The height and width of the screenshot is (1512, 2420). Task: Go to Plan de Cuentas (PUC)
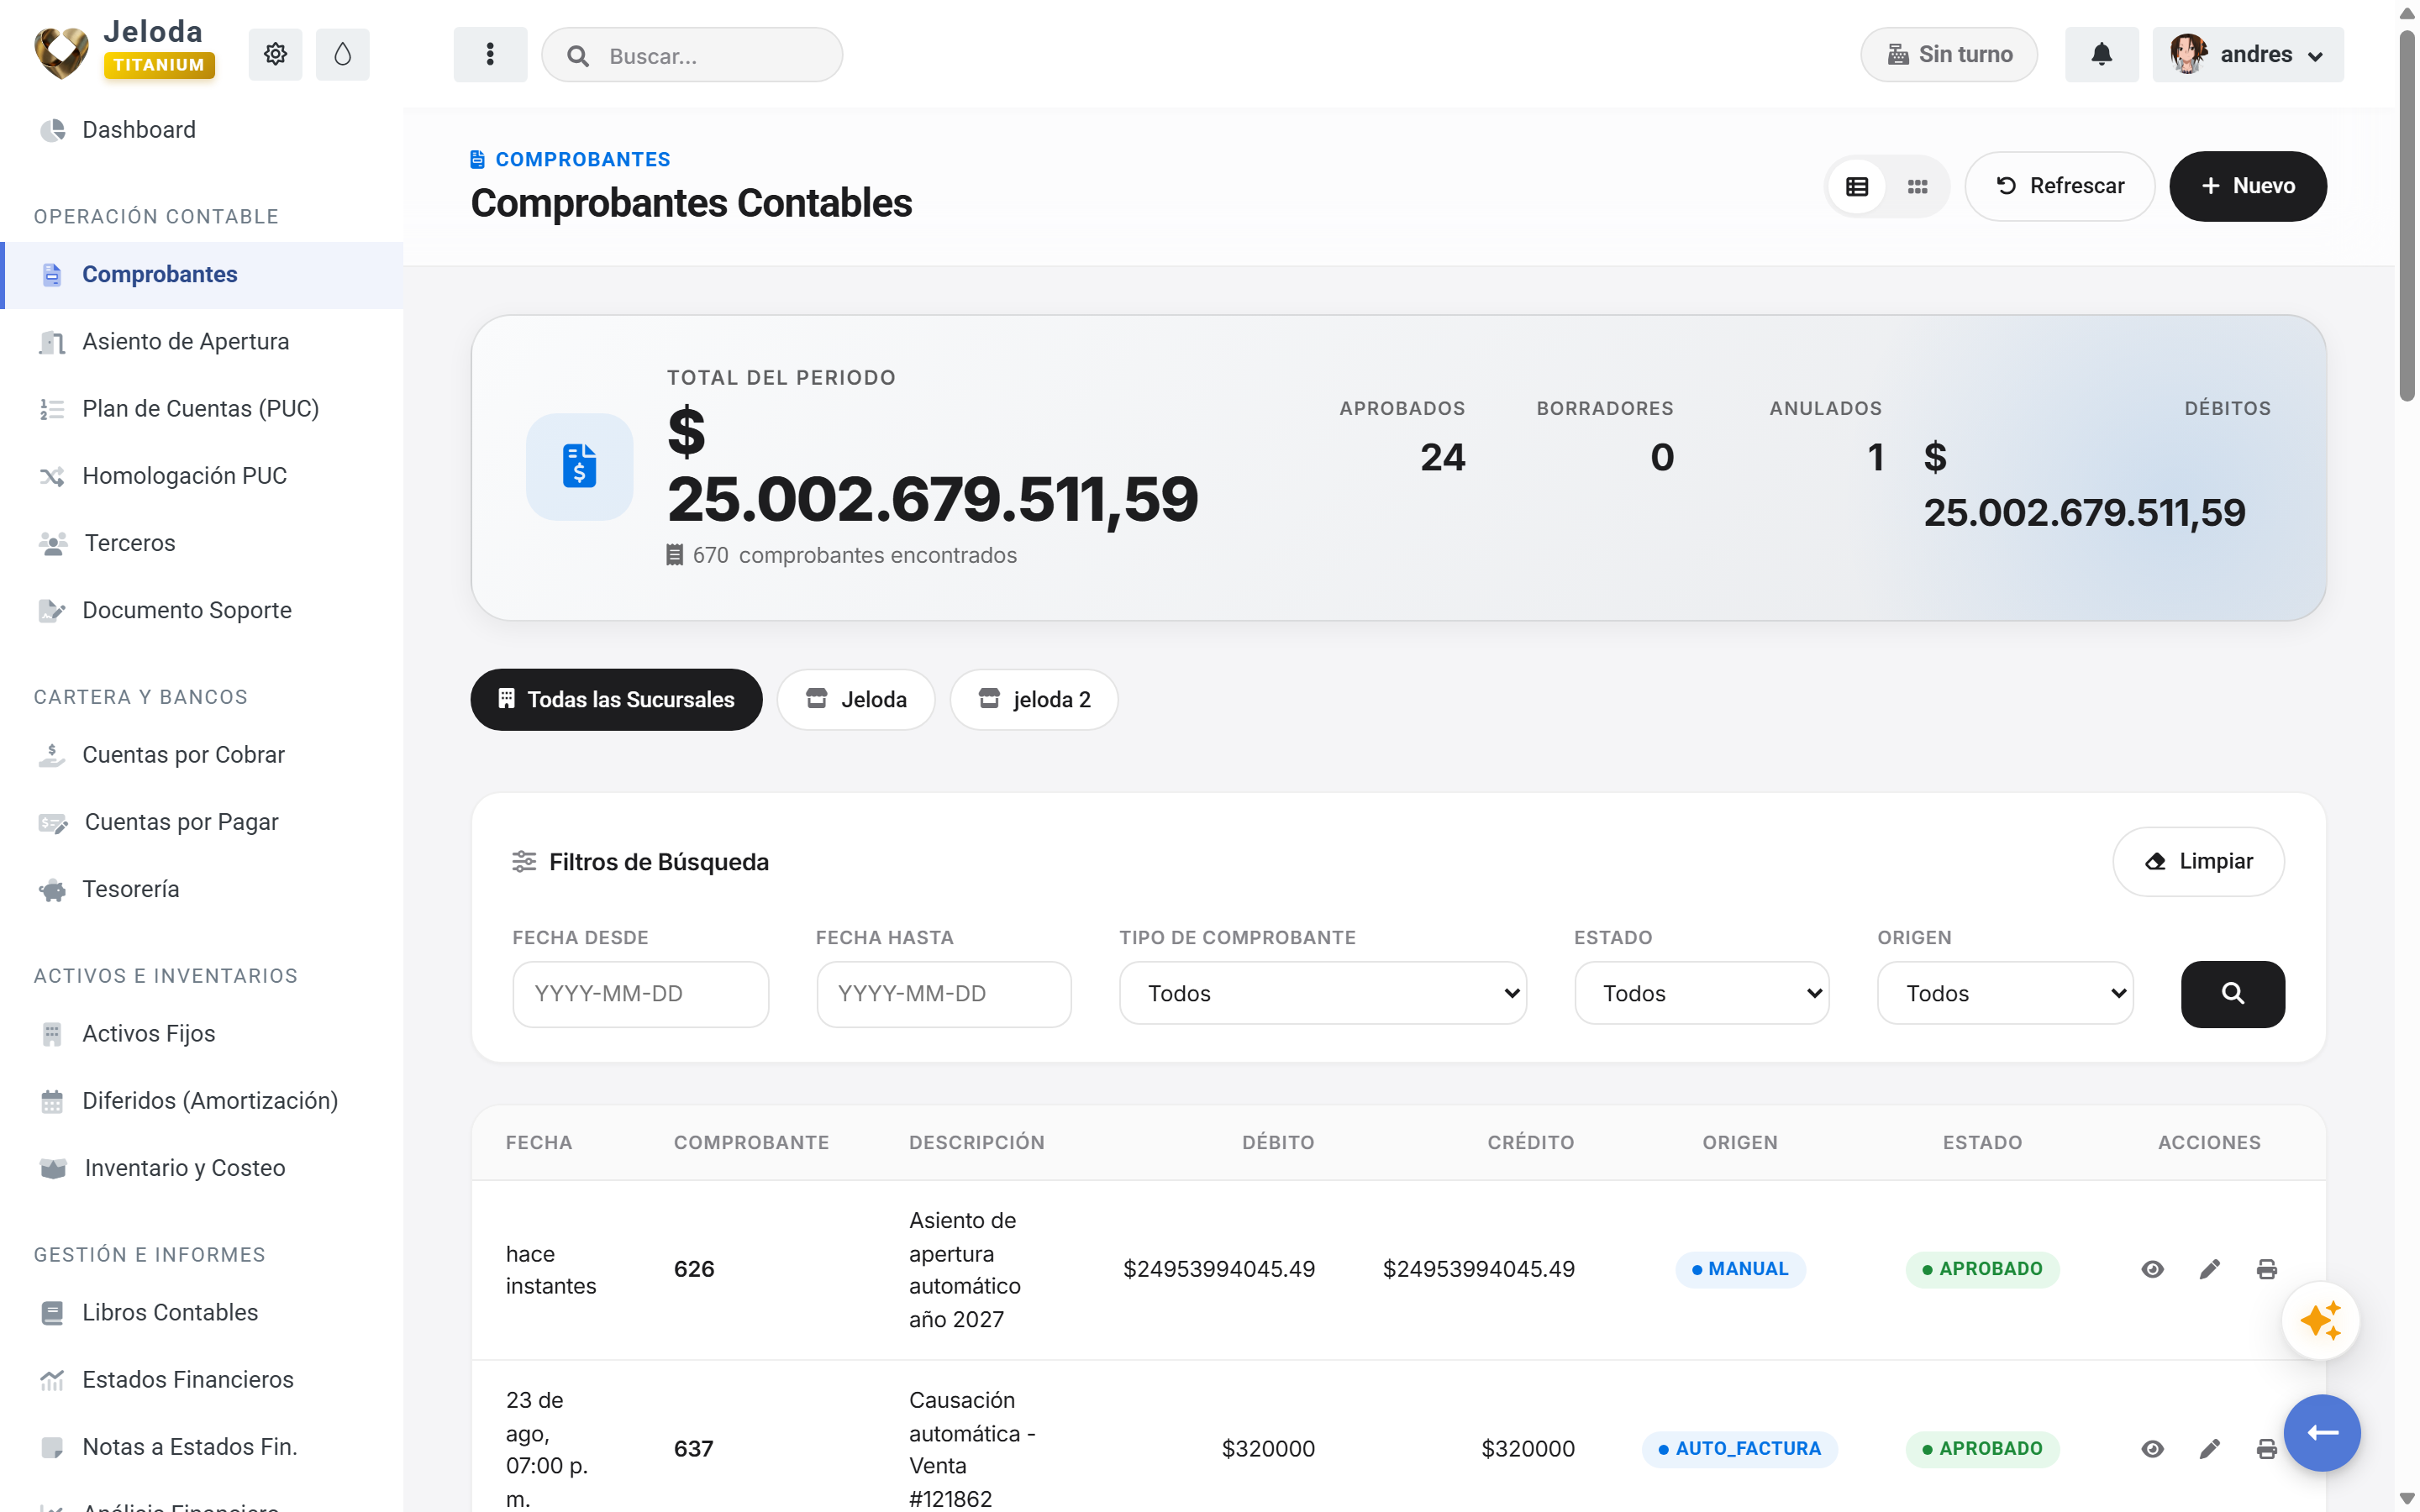pos(201,408)
